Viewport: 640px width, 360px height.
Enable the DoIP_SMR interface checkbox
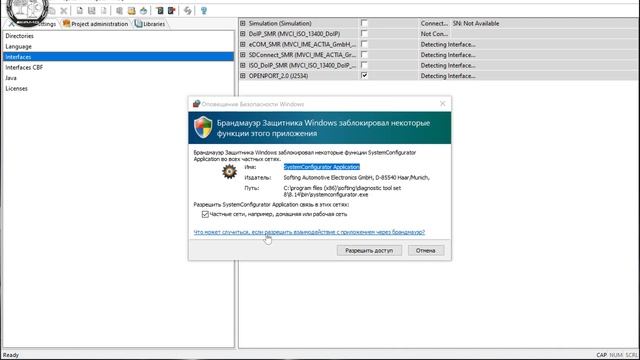[x=364, y=34]
